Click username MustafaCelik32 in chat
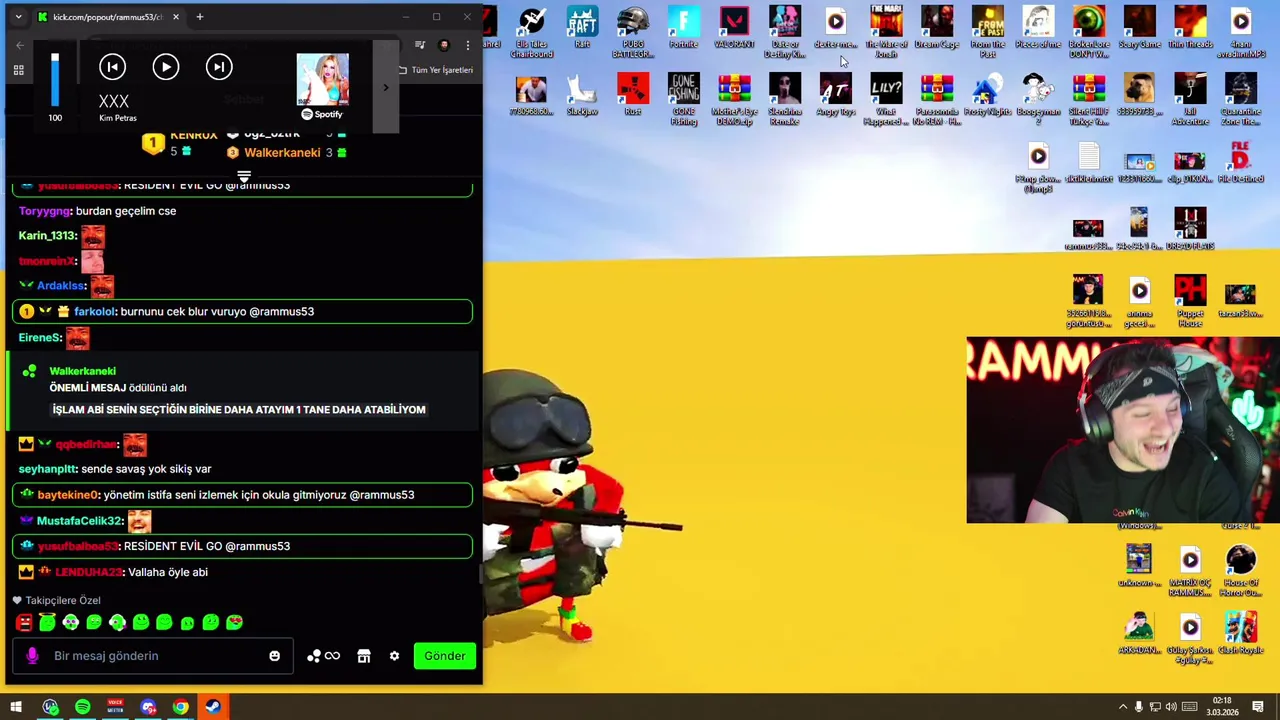The image size is (1280, 720). point(79,520)
